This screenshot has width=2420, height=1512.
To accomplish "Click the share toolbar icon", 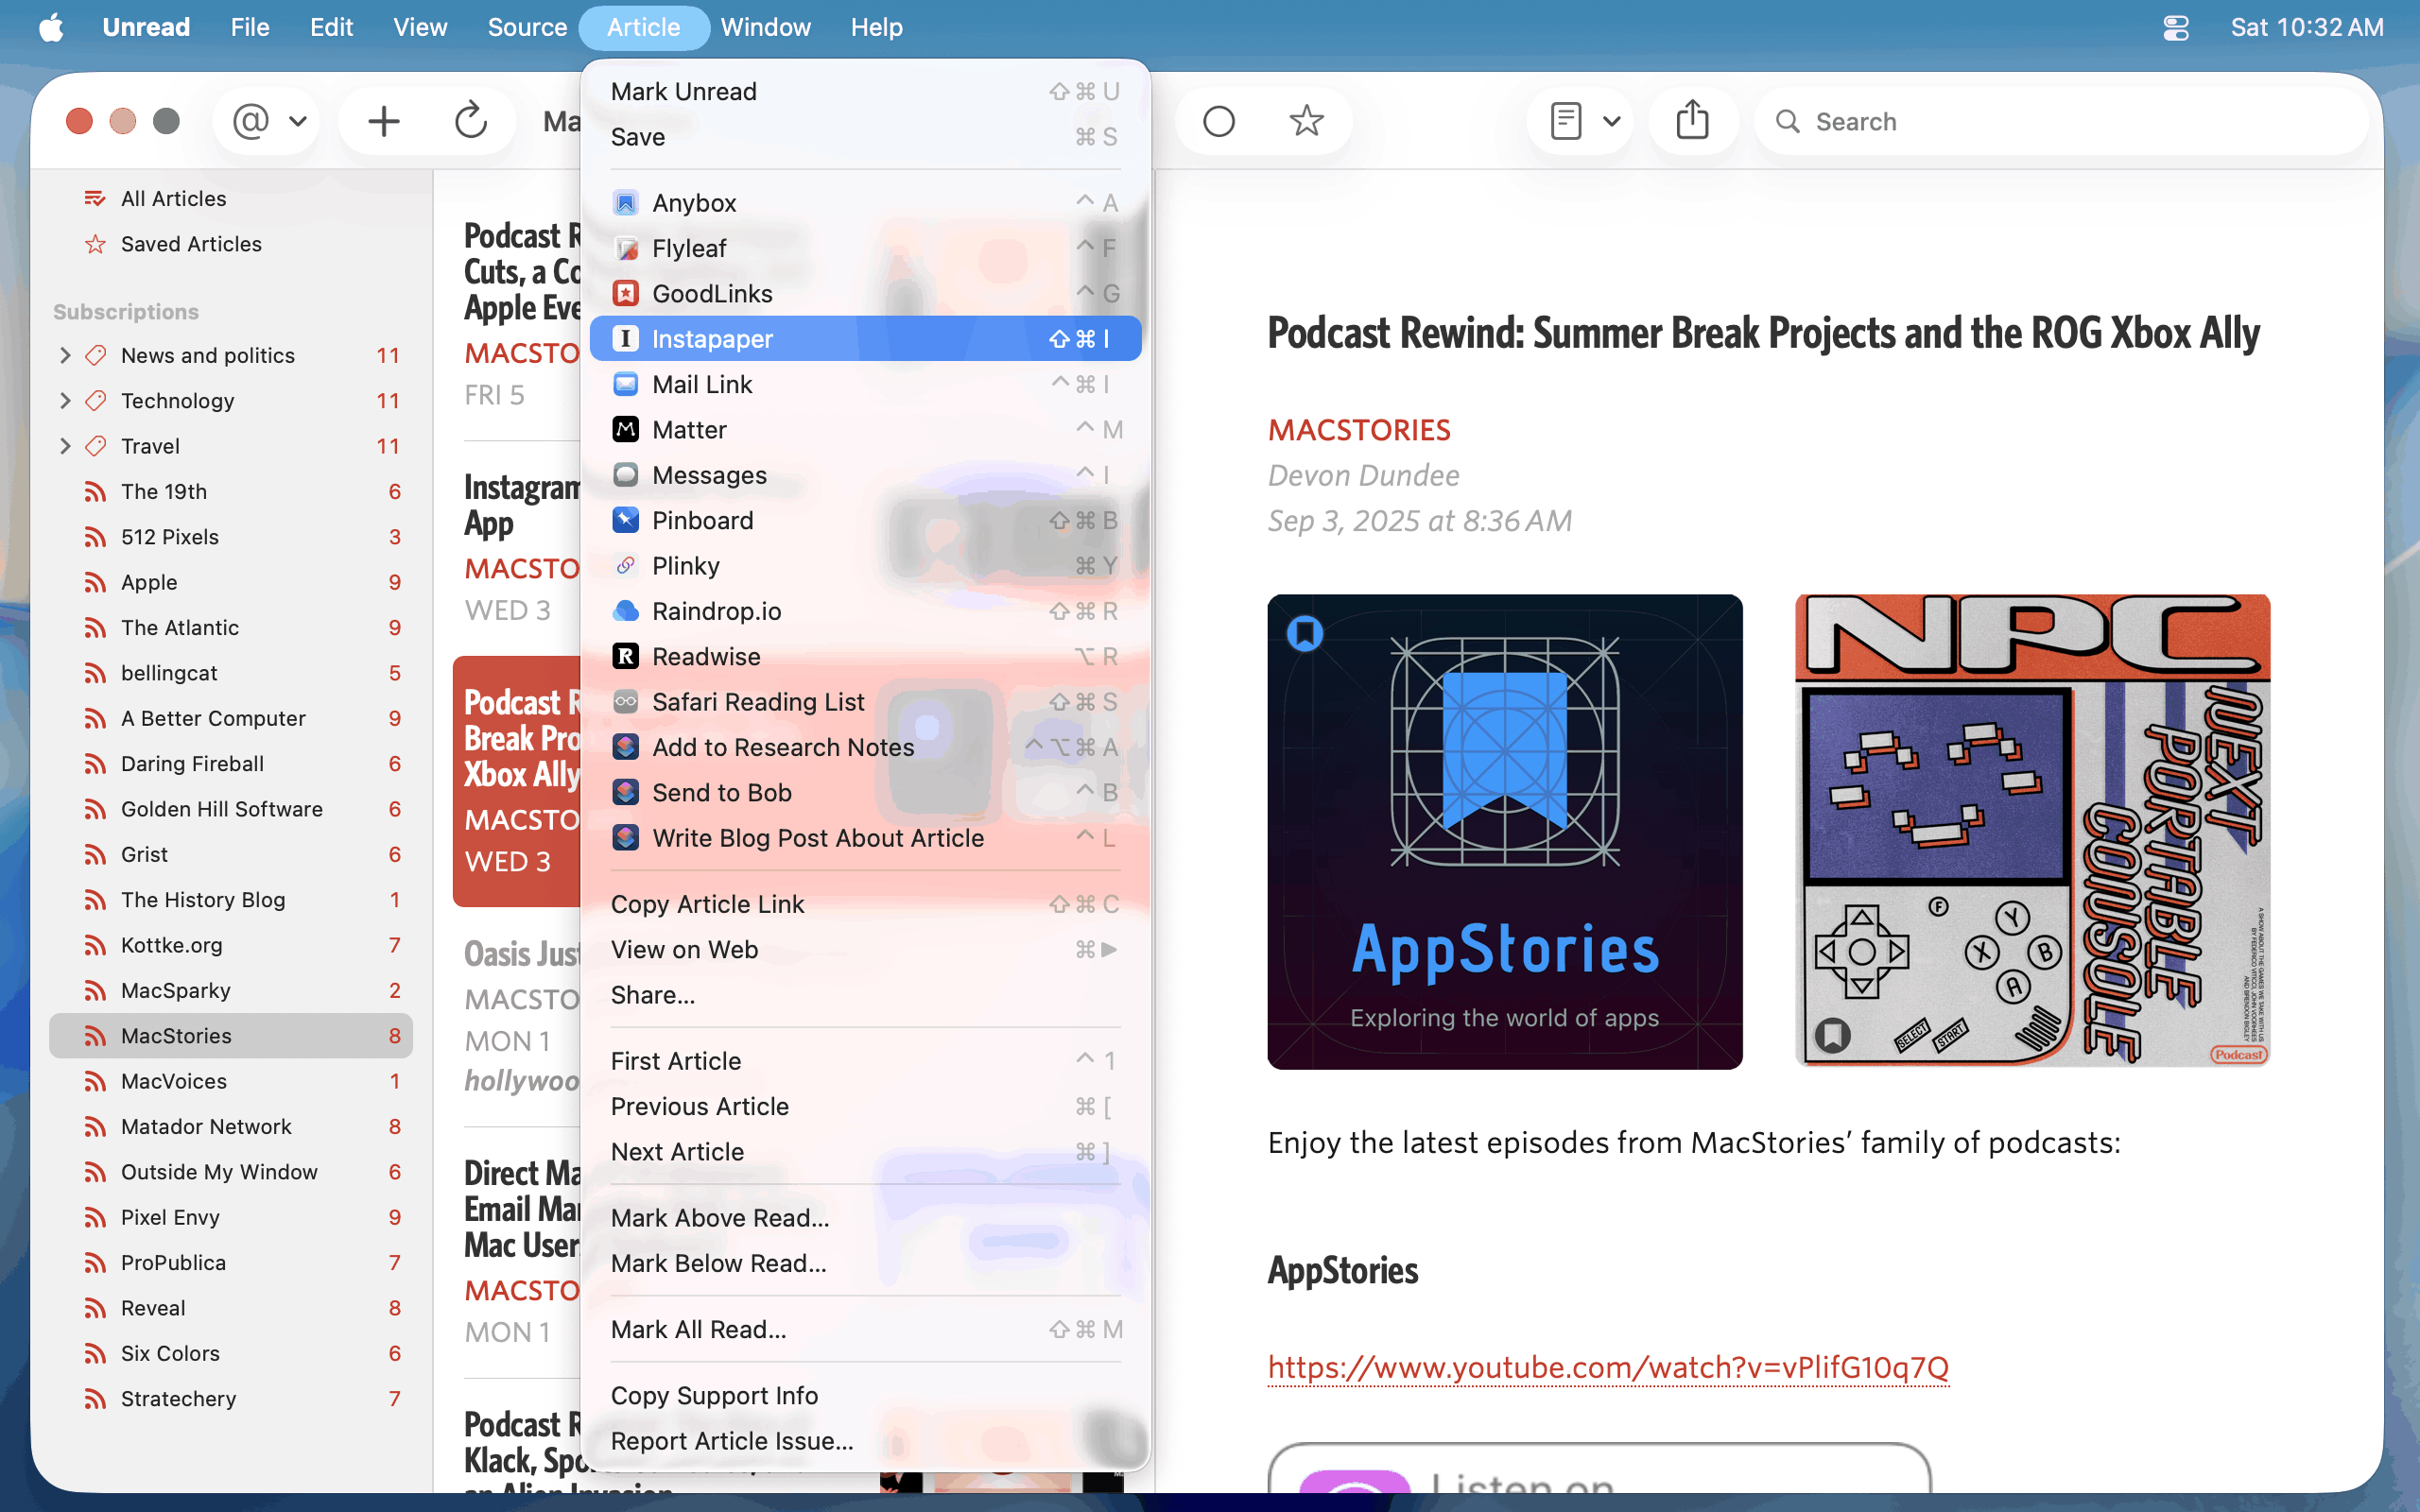I will click(1691, 121).
